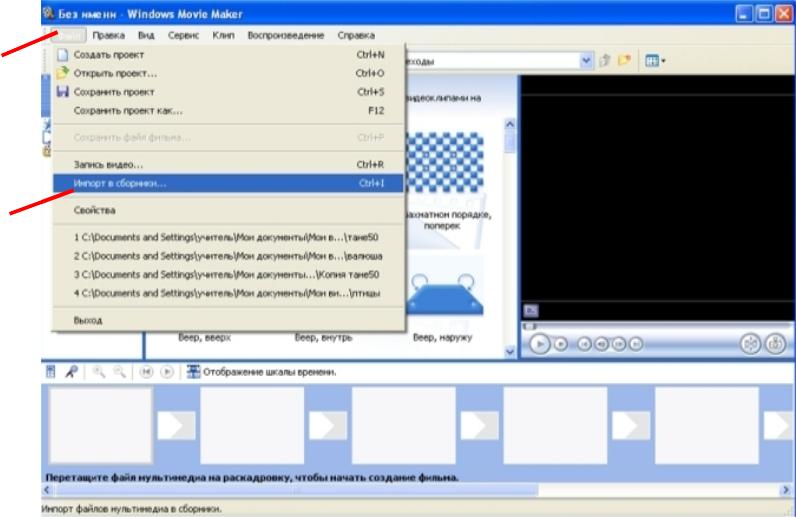The image size is (796, 517).
Task: Open Свойства from the menu
Action: pyautogui.click(x=228, y=210)
